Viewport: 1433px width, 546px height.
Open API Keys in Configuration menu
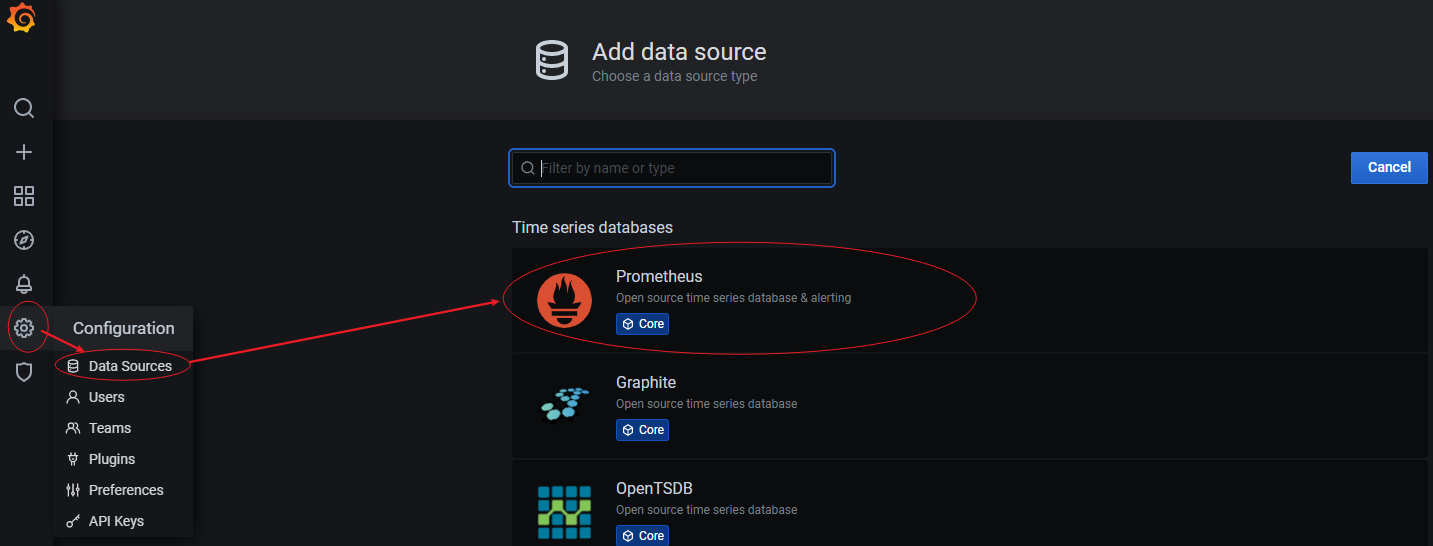116,521
